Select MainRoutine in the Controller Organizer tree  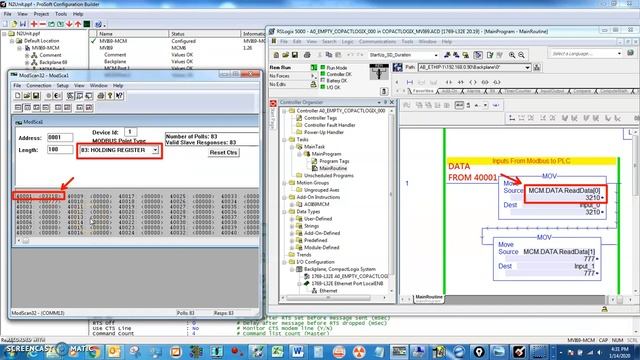click(x=333, y=168)
